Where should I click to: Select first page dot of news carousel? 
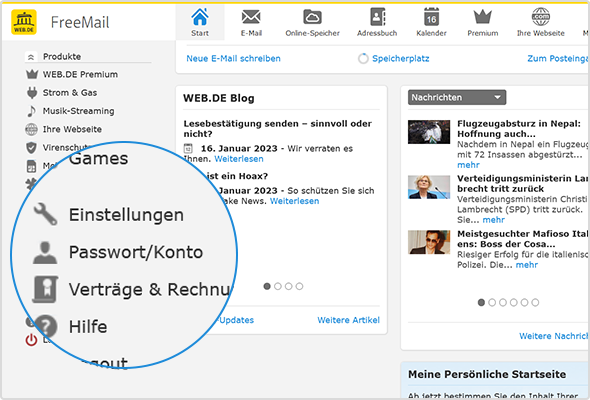click(481, 303)
